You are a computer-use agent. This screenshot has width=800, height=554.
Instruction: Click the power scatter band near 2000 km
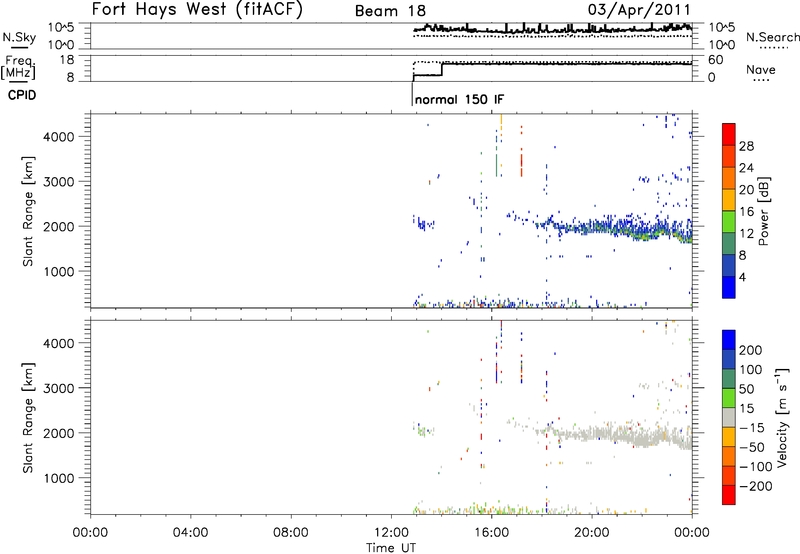[x=615, y=228]
